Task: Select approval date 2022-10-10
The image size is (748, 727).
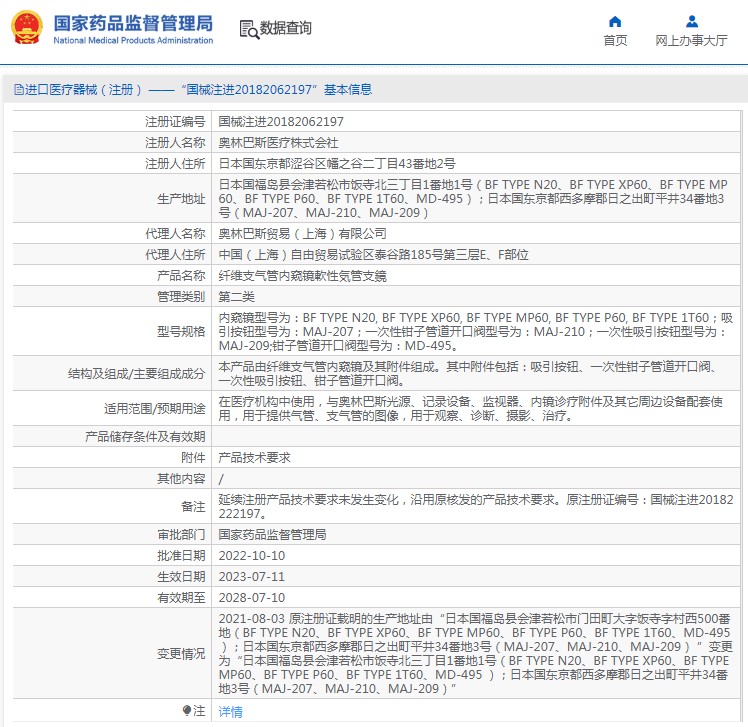Action: pos(251,556)
